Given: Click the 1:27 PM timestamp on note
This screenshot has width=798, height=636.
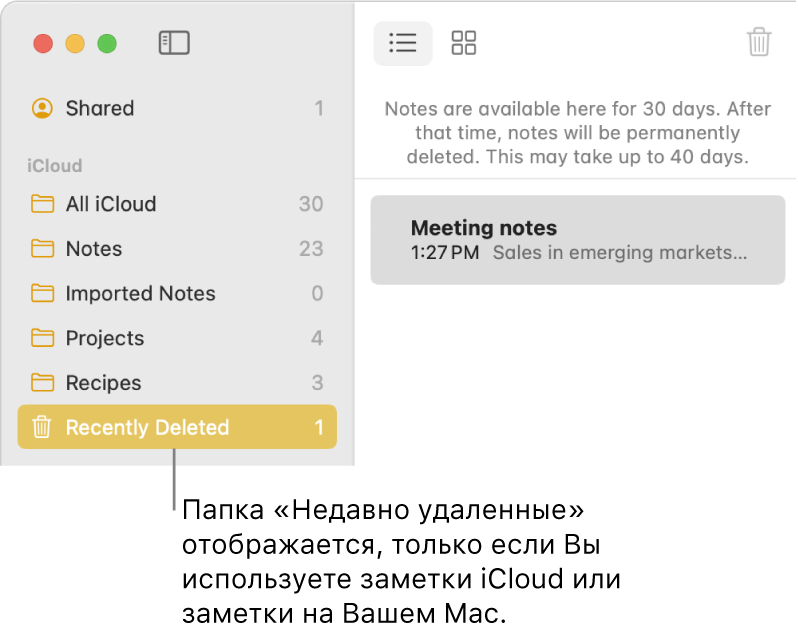Looking at the screenshot, I should (445, 253).
